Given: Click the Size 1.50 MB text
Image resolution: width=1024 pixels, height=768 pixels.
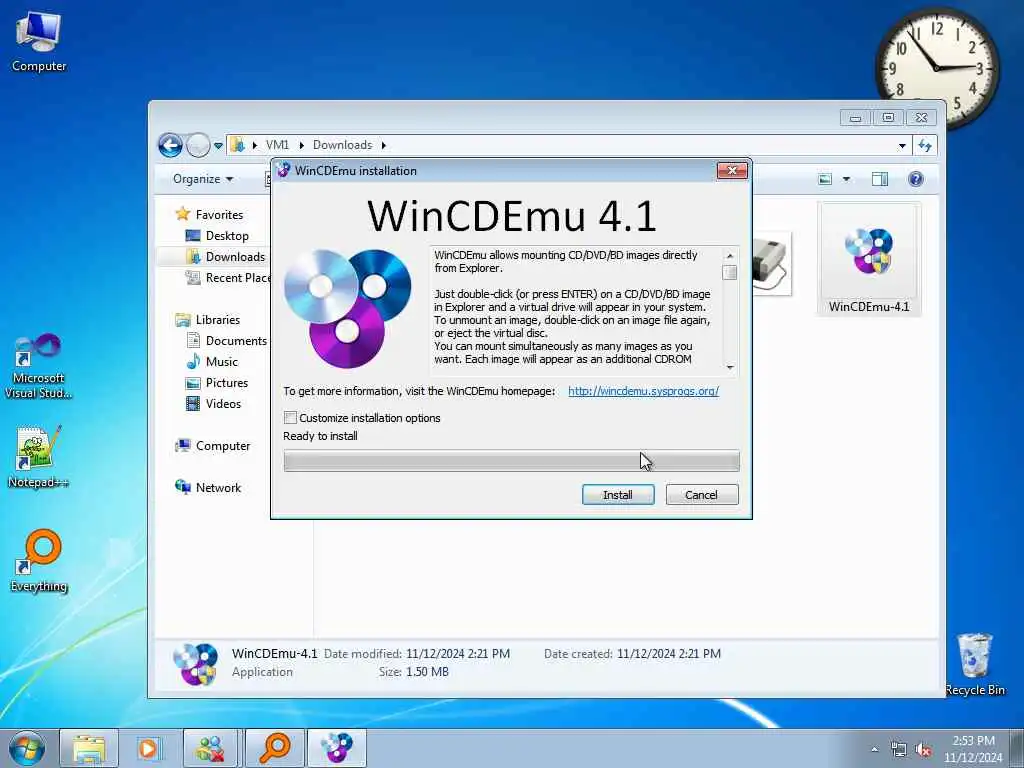Looking at the screenshot, I should tap(413, 671).
